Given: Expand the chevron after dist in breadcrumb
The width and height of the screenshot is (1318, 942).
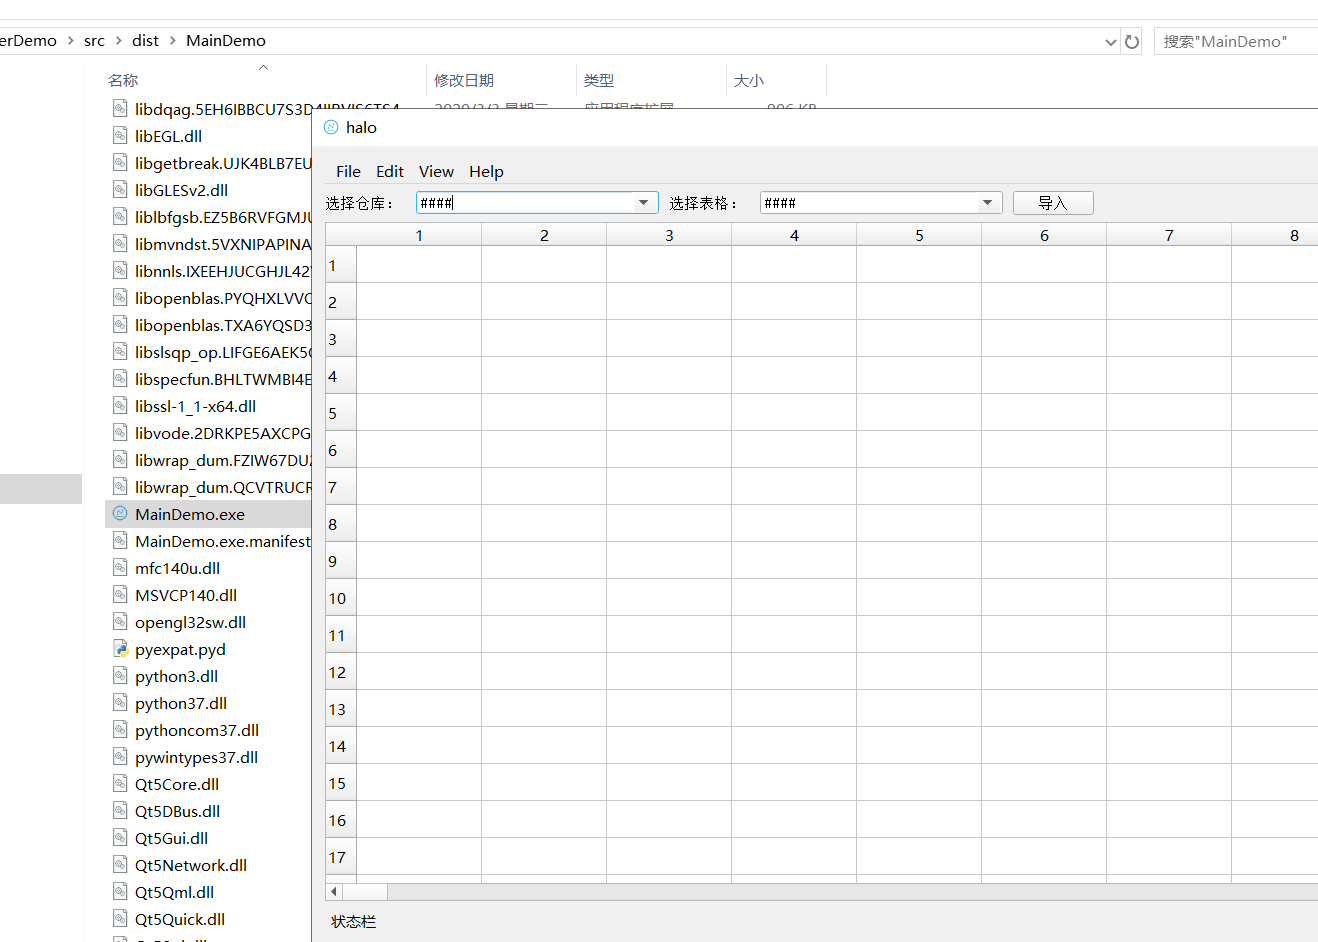Looking at the screenshot, I should tap(172, 41).
